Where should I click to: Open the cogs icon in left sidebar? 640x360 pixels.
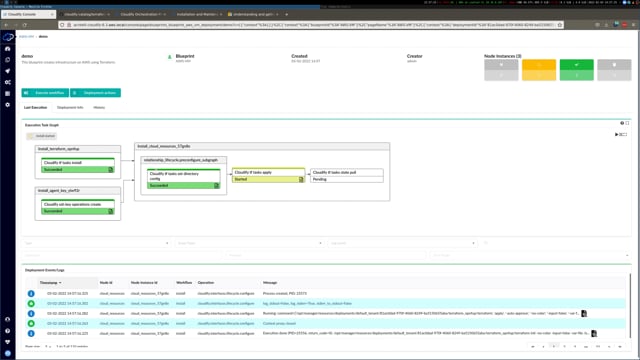coord(7,82)
